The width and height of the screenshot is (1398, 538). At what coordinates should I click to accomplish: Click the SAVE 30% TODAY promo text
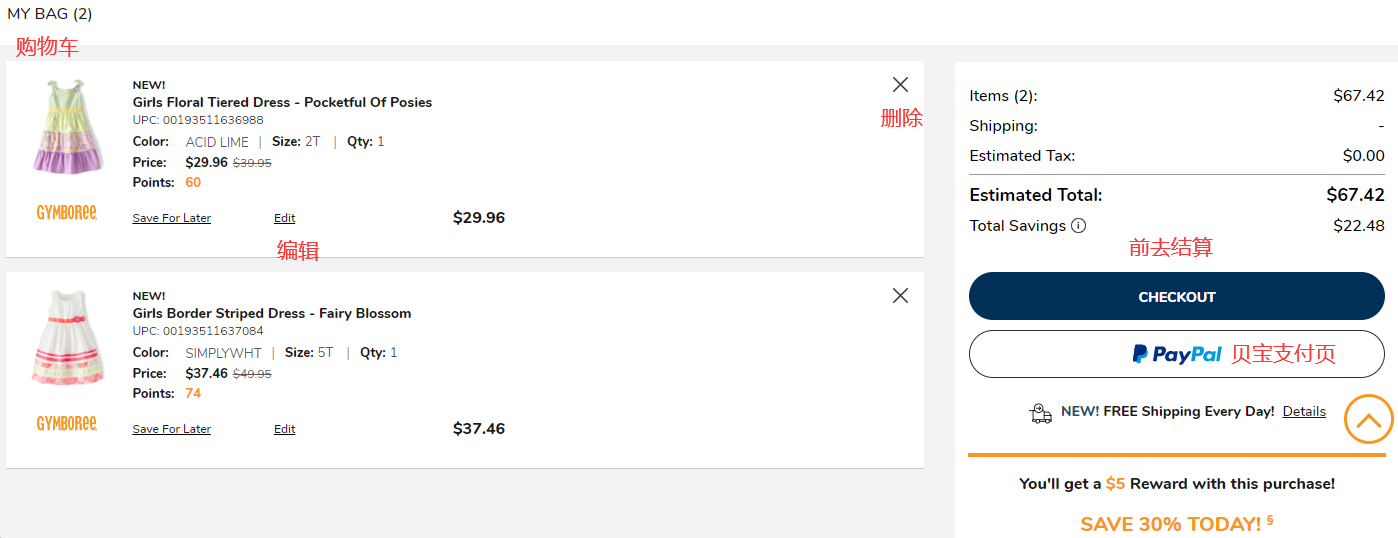pyautogui.click(x=1170, y=524)
